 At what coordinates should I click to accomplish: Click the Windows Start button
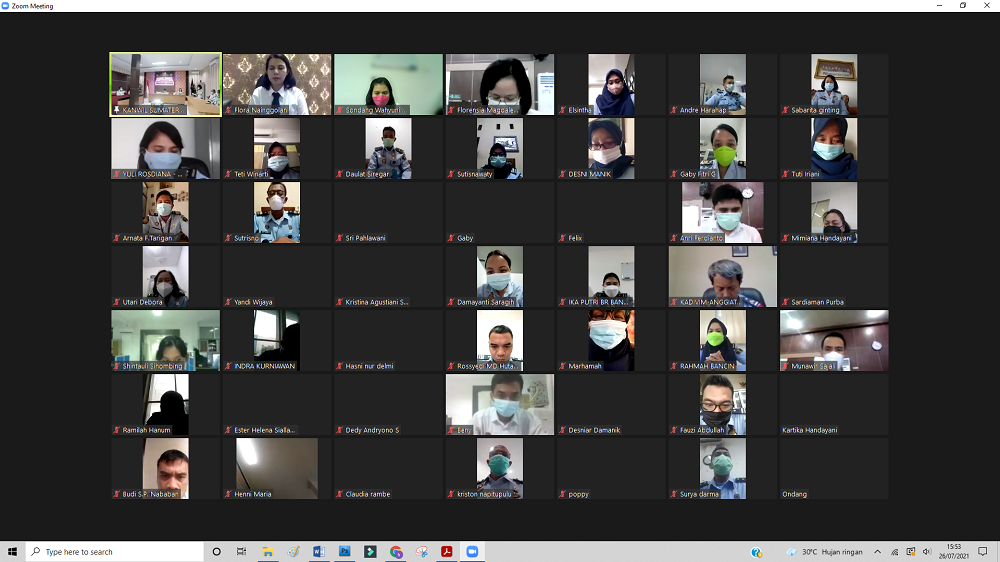pos(13,551)
